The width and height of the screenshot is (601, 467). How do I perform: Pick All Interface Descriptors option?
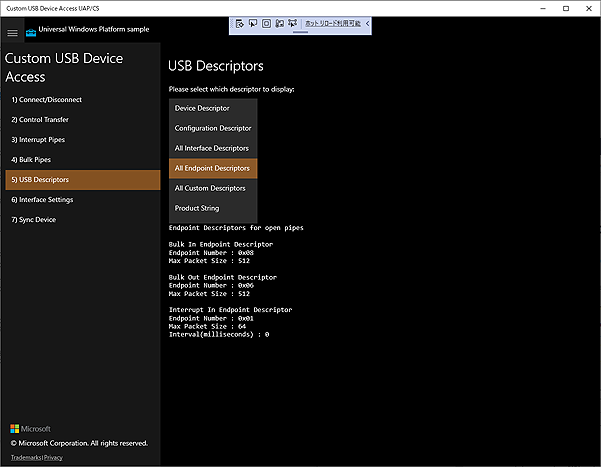tap(212, 148)
